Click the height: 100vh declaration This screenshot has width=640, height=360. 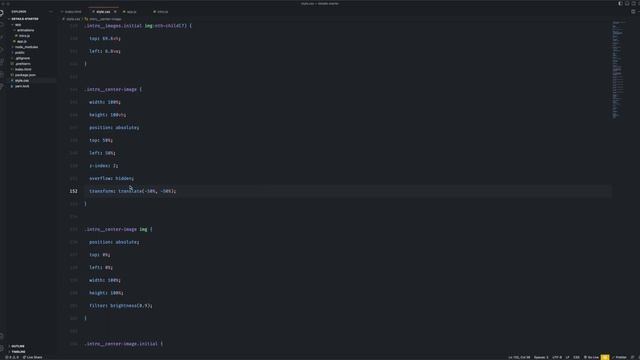point(108,115)
